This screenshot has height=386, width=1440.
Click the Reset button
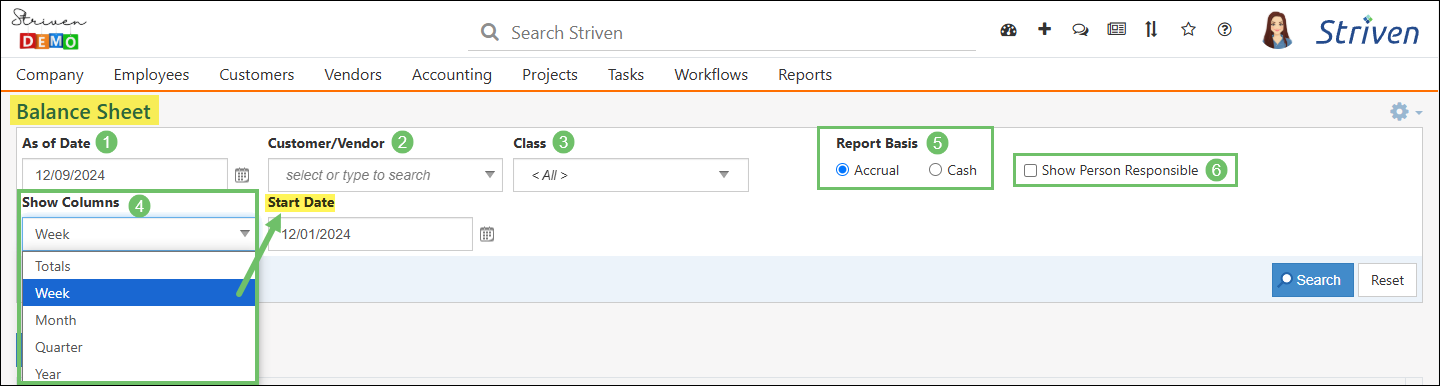(x=1387, y=280)
